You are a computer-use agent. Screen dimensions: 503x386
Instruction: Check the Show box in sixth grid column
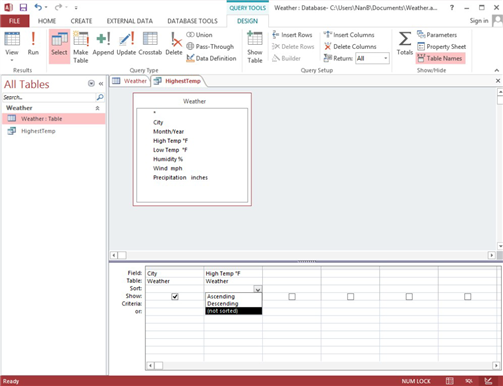468,296
